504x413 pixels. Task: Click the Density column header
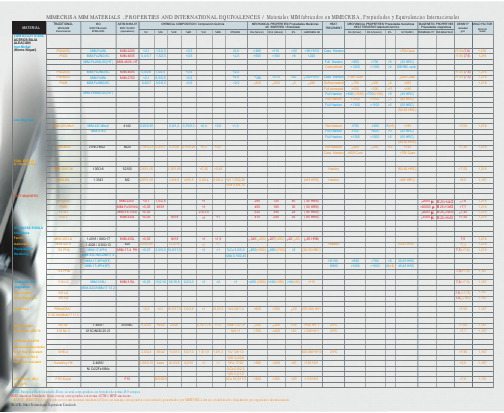coord(463,27)
